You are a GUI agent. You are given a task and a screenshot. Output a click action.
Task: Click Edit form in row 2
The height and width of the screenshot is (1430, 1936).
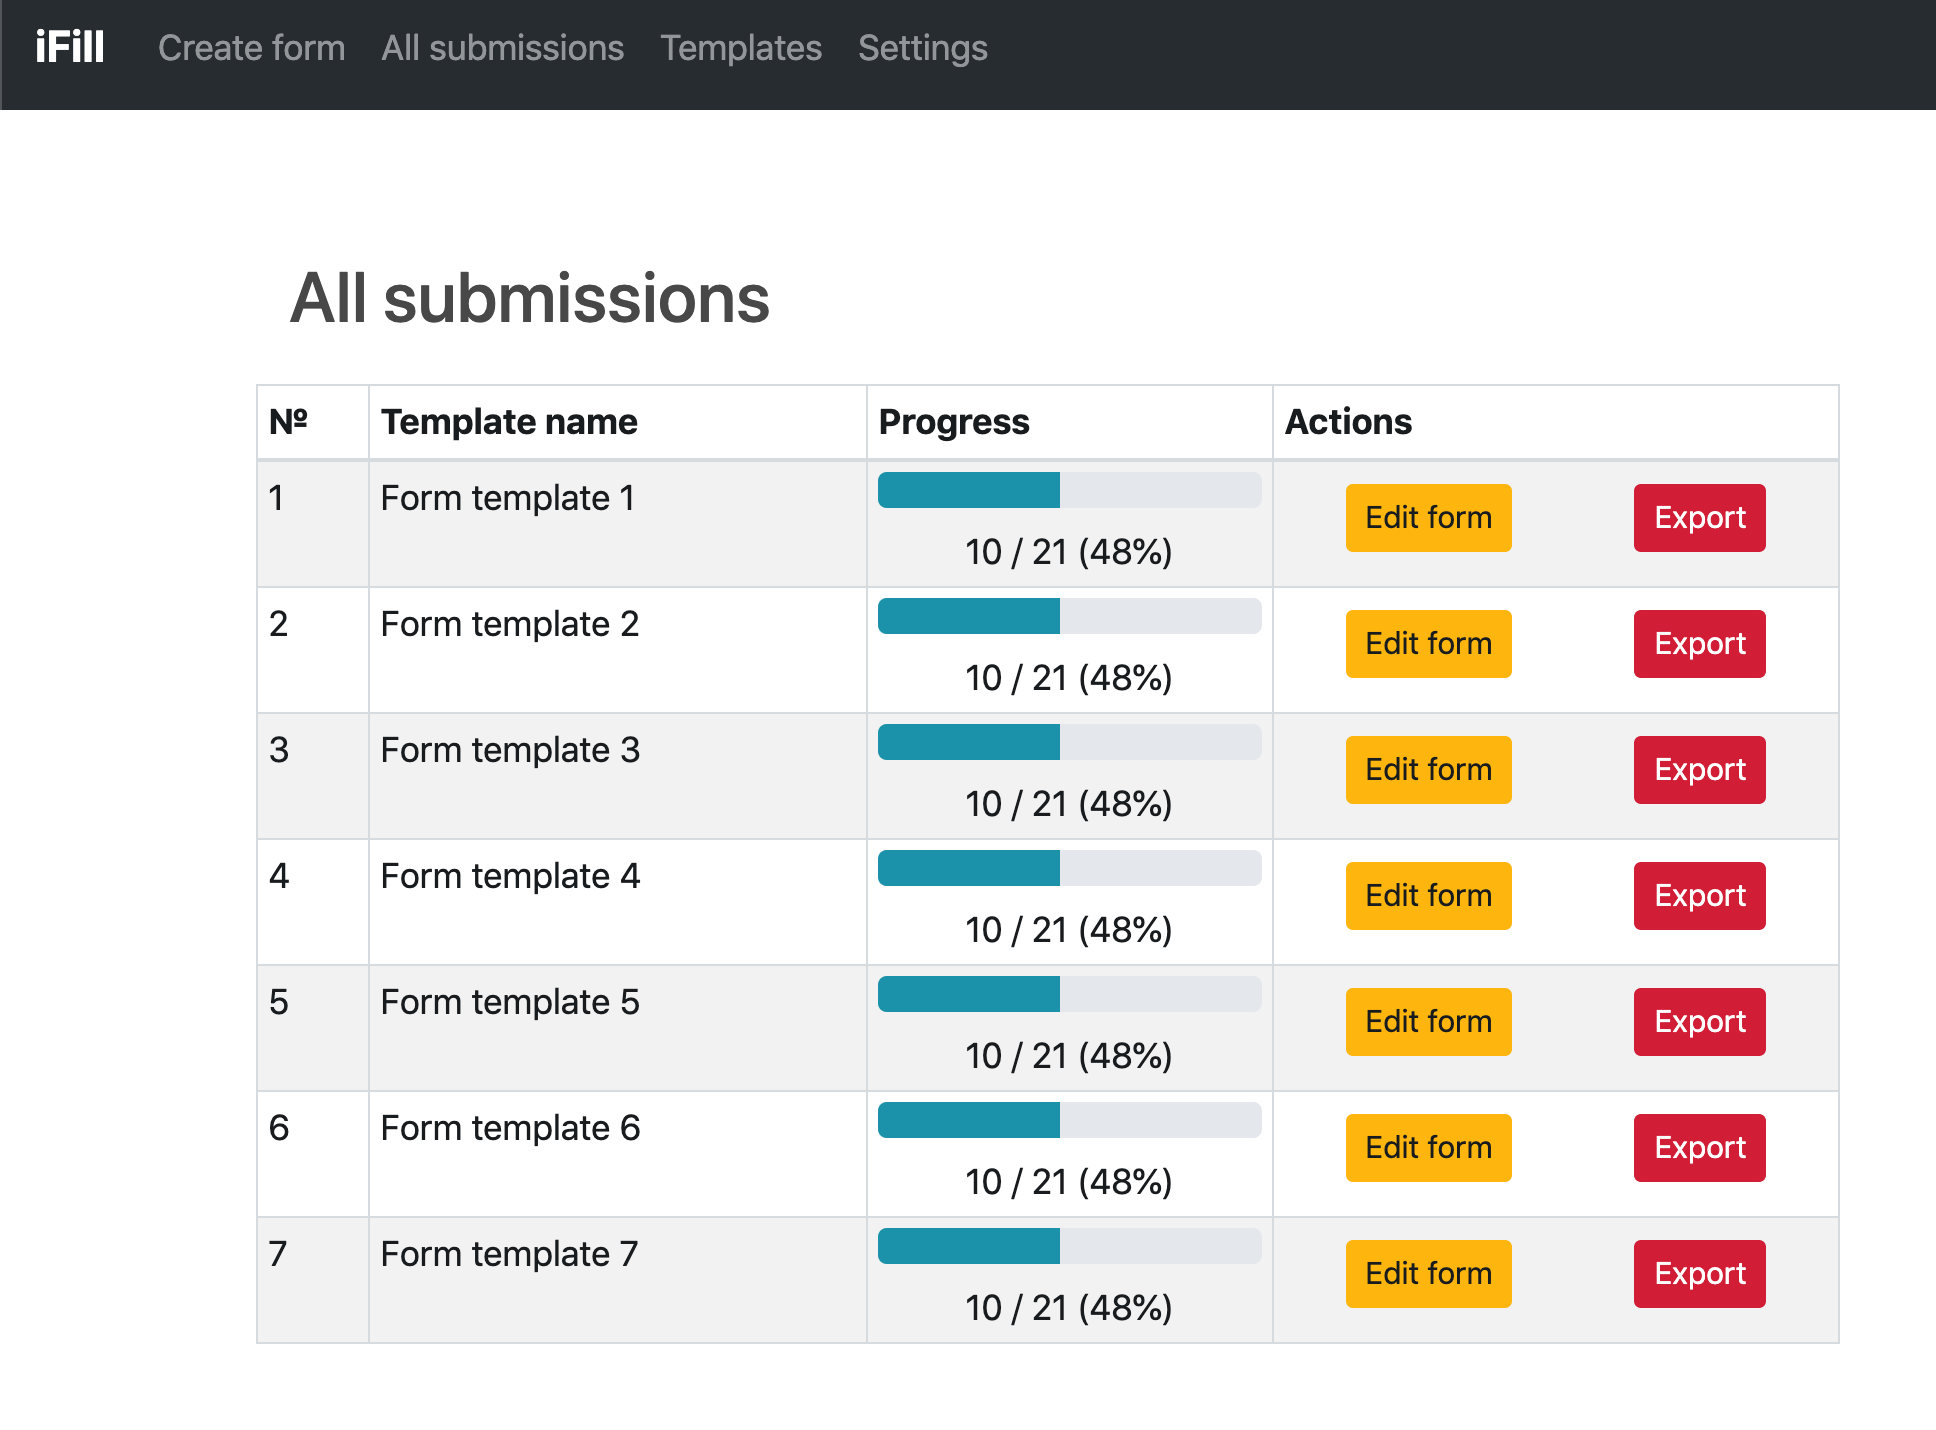[x=1427, y=644]
